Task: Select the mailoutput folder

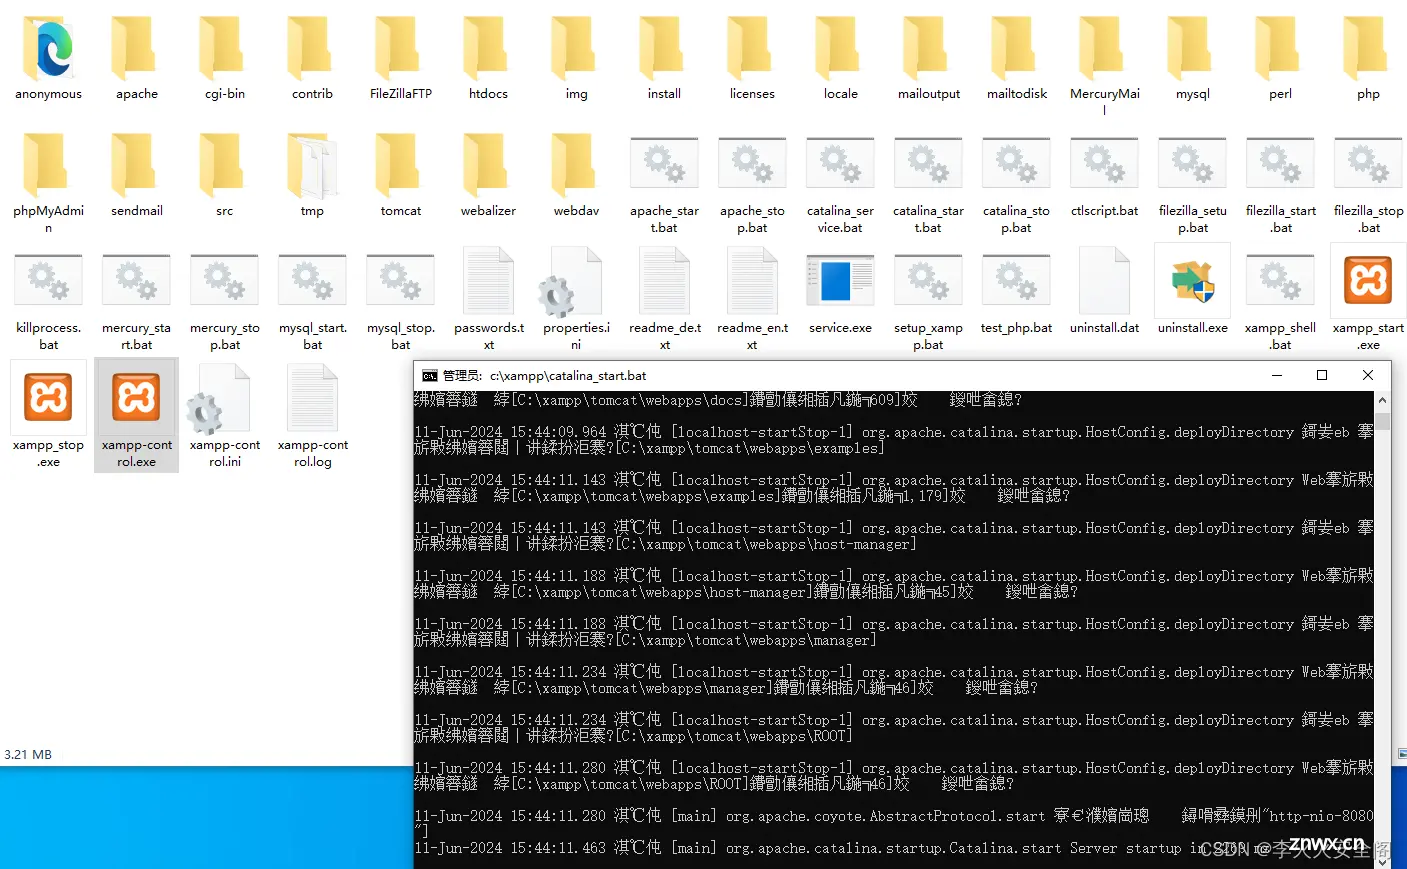Action: 928,58
